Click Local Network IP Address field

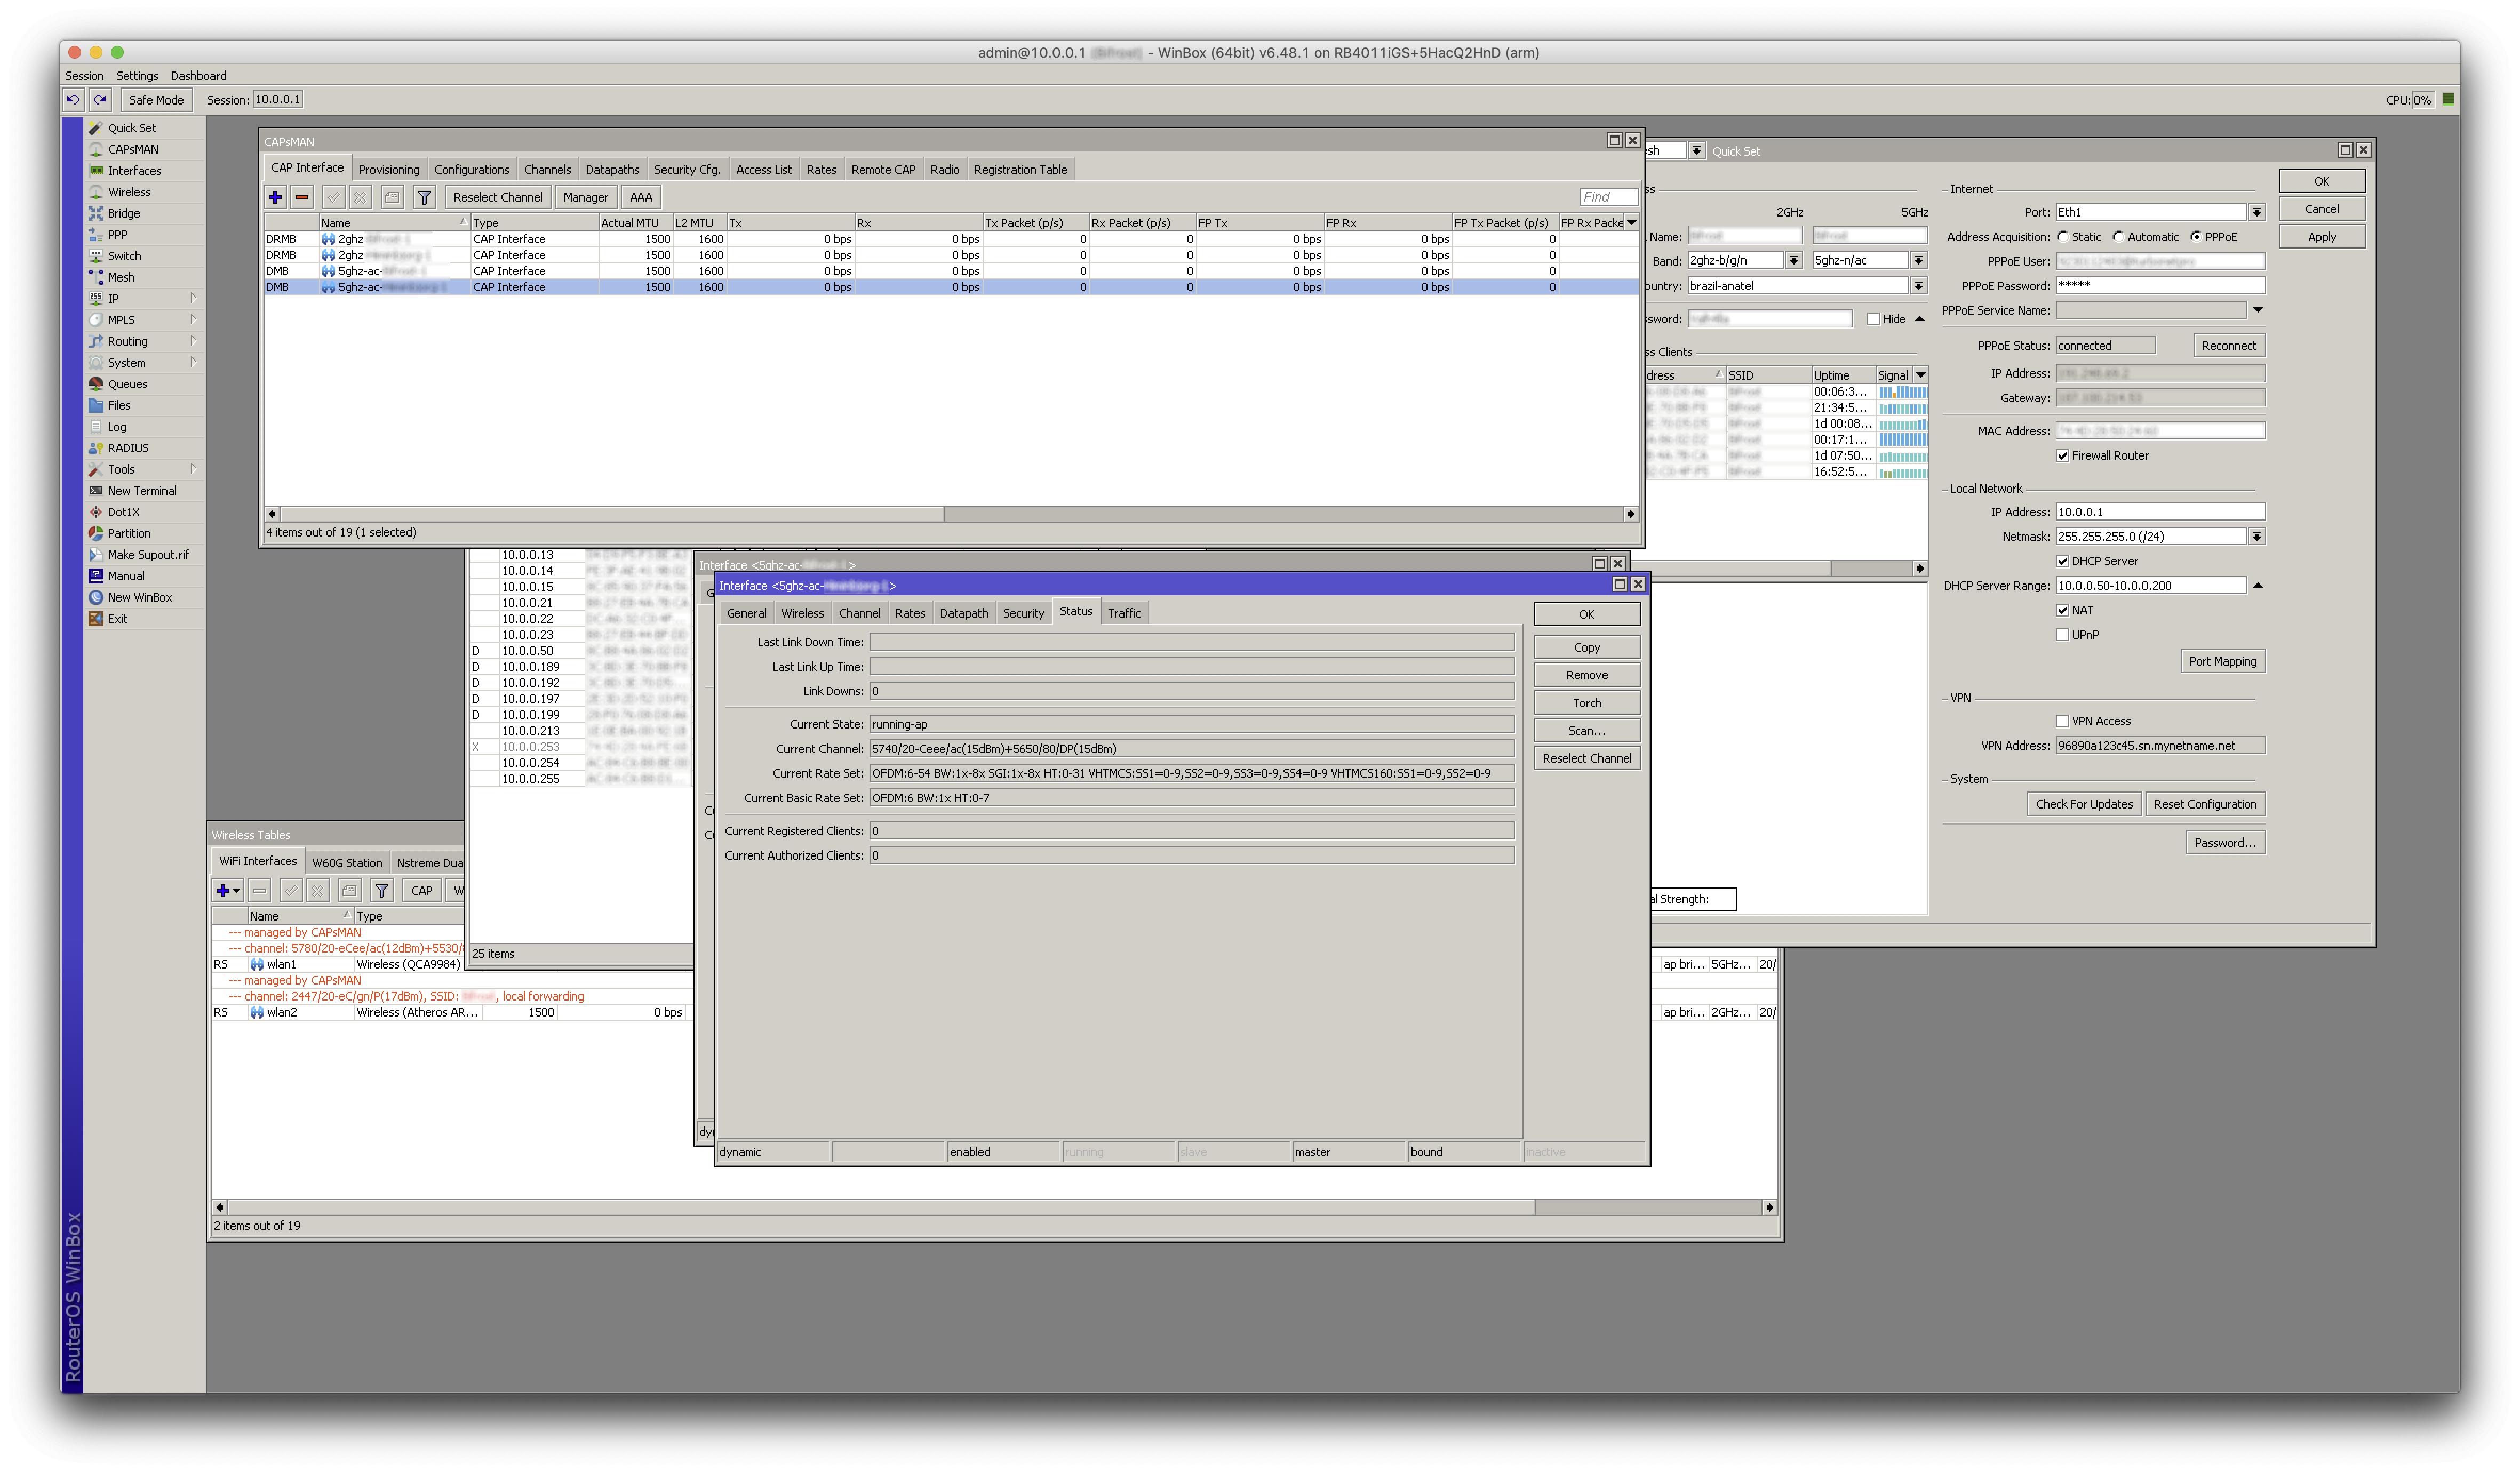[2159, 512]
